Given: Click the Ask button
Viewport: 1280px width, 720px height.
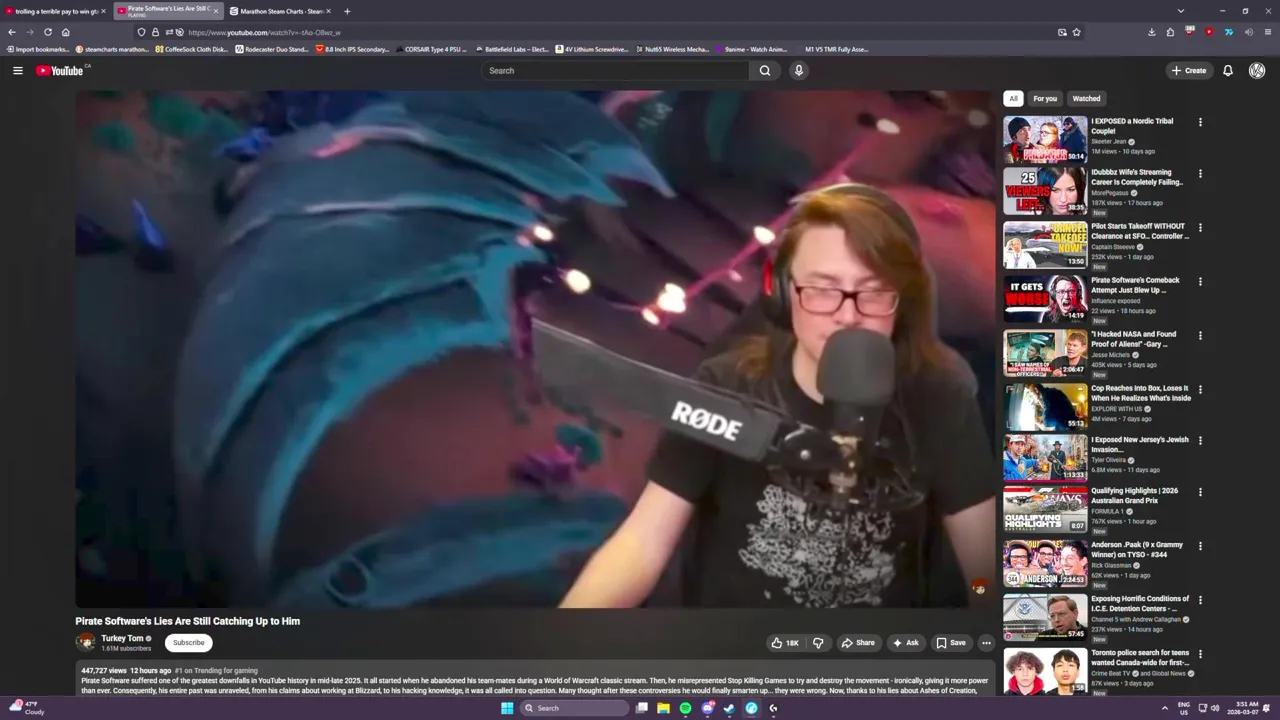Looking at the screenshot, I should 906,643.
